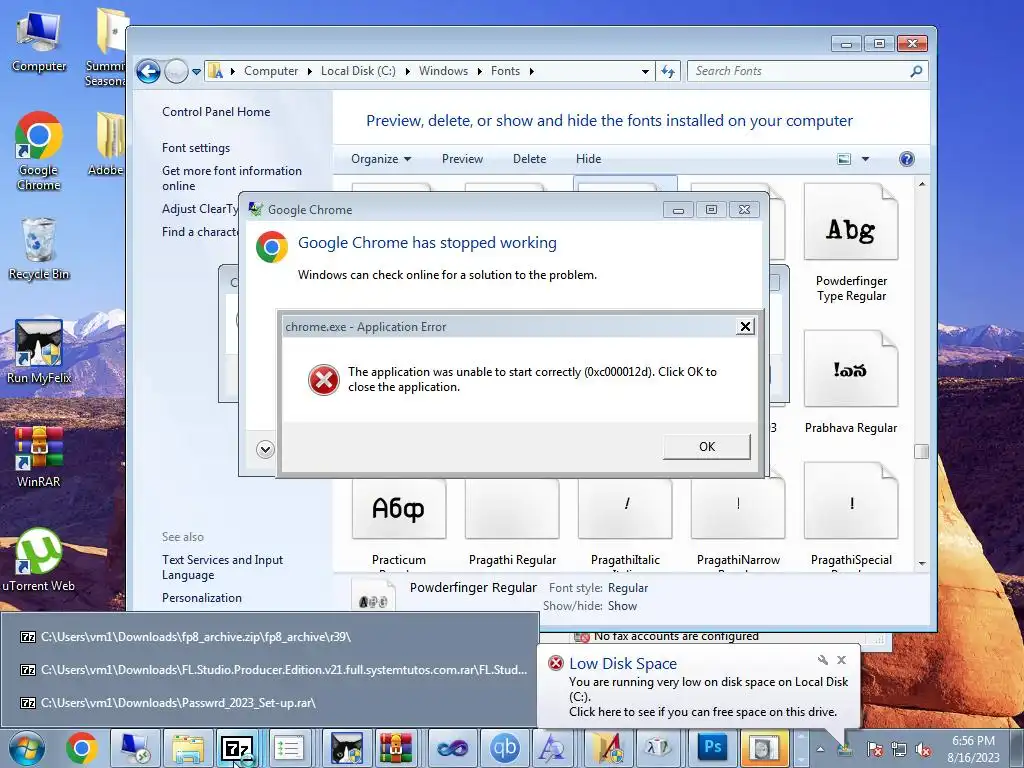The height and width of the screenshot is (768, 1024).
Task: Open the Adobe folder on desktop
Action: pyautogui.click(x=106, y=144)
